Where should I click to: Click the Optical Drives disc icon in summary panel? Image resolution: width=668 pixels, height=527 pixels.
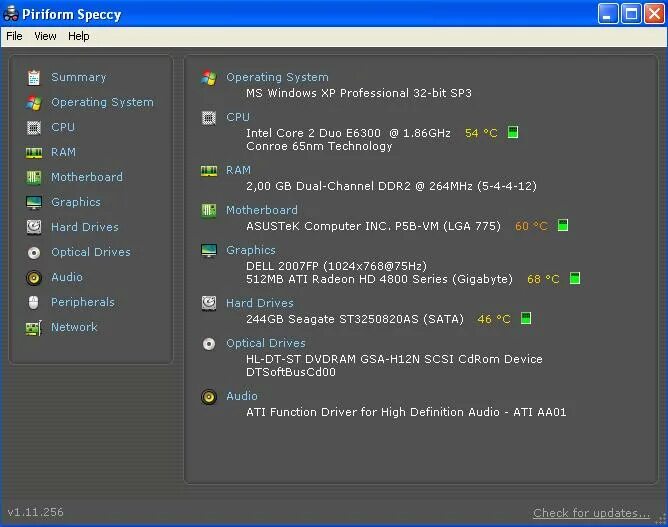coord(209,343)
